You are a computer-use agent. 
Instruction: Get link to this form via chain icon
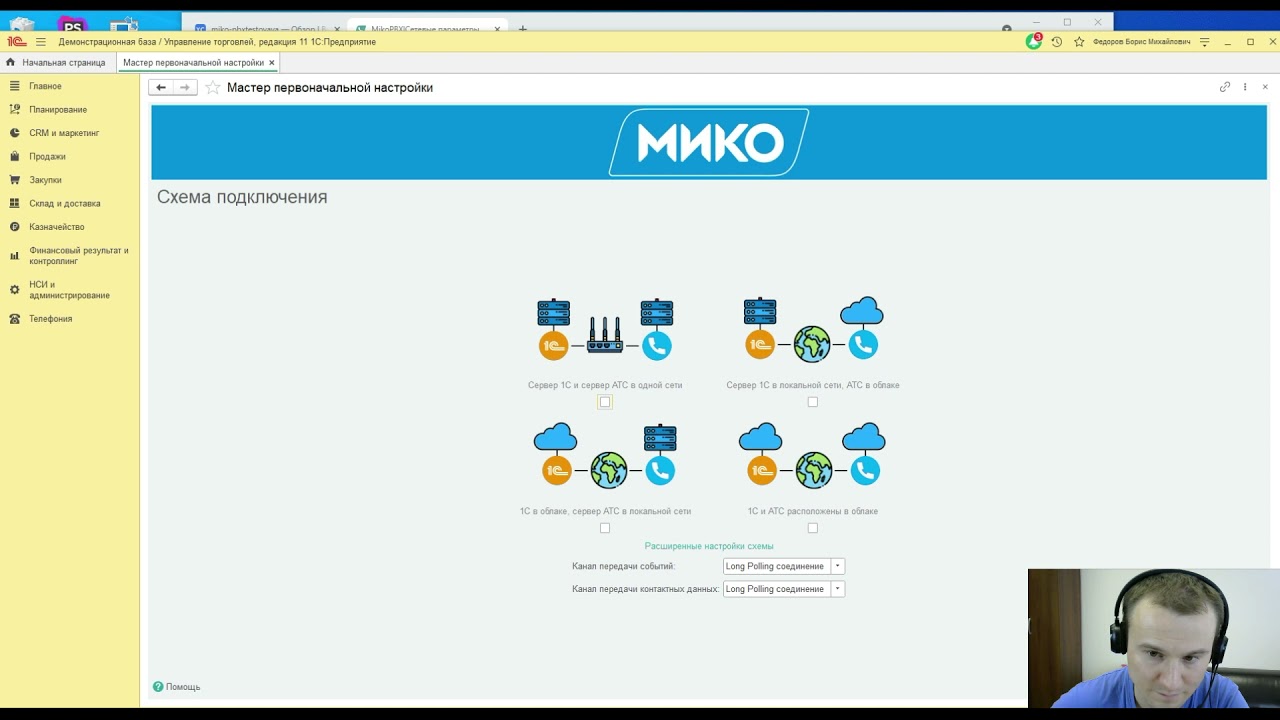(x=1225, y=87)
